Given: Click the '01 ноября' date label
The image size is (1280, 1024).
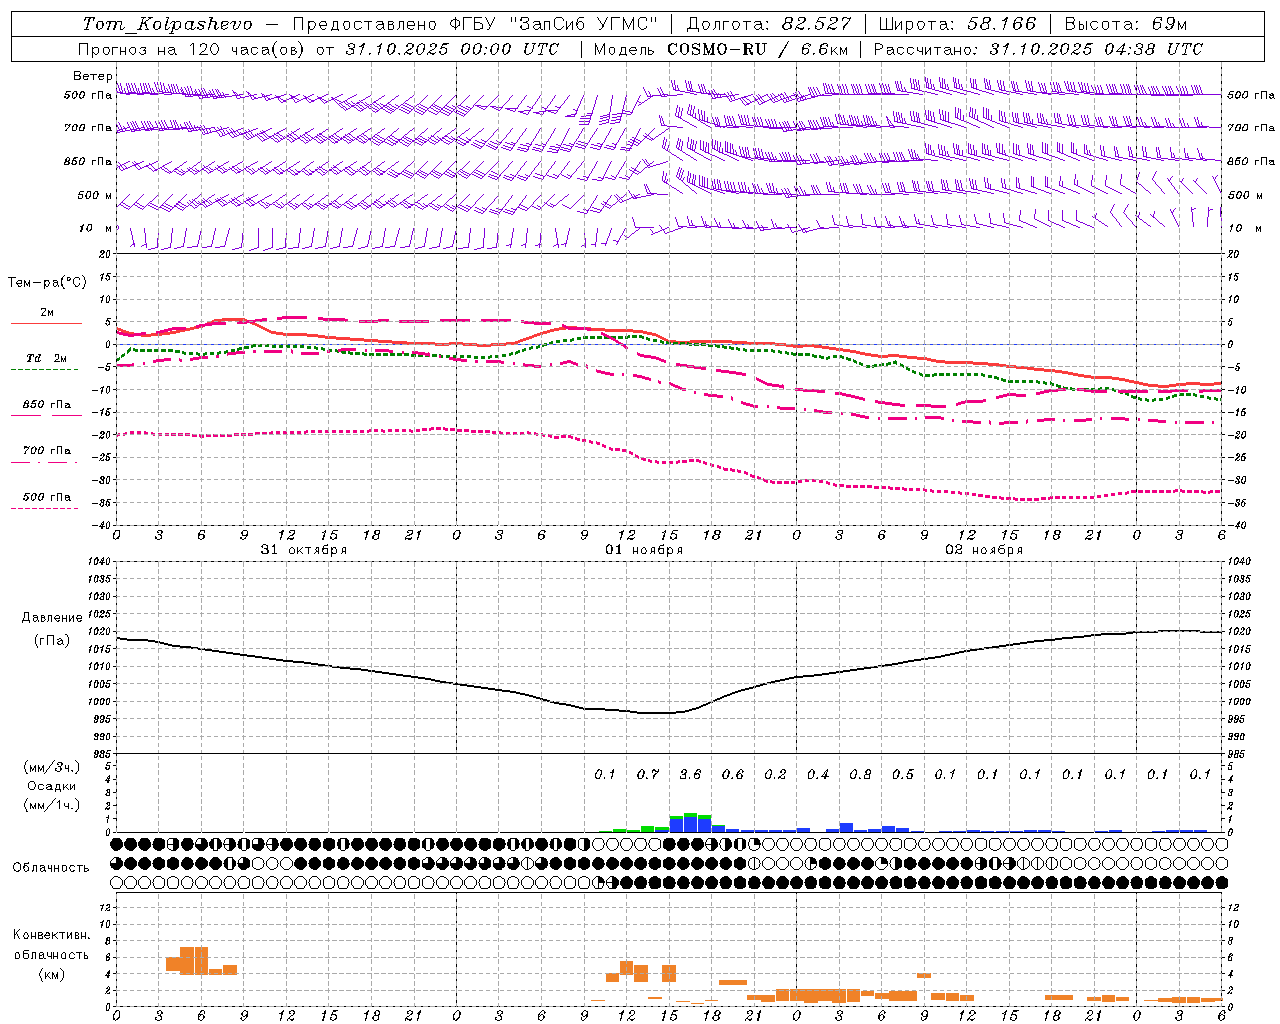Looking at the screenshot, I should click(644, 550).
